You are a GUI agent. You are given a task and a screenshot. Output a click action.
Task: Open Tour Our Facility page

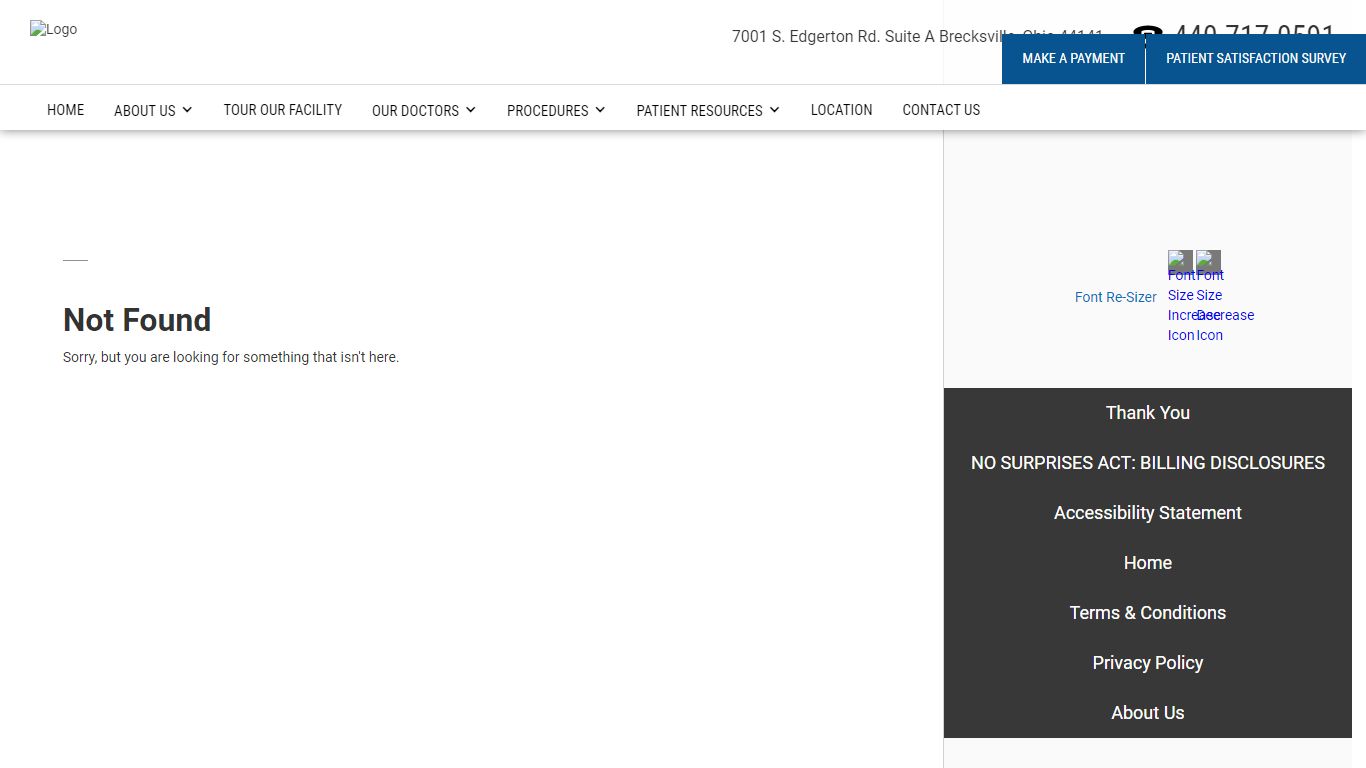click(x=283, y=110)
